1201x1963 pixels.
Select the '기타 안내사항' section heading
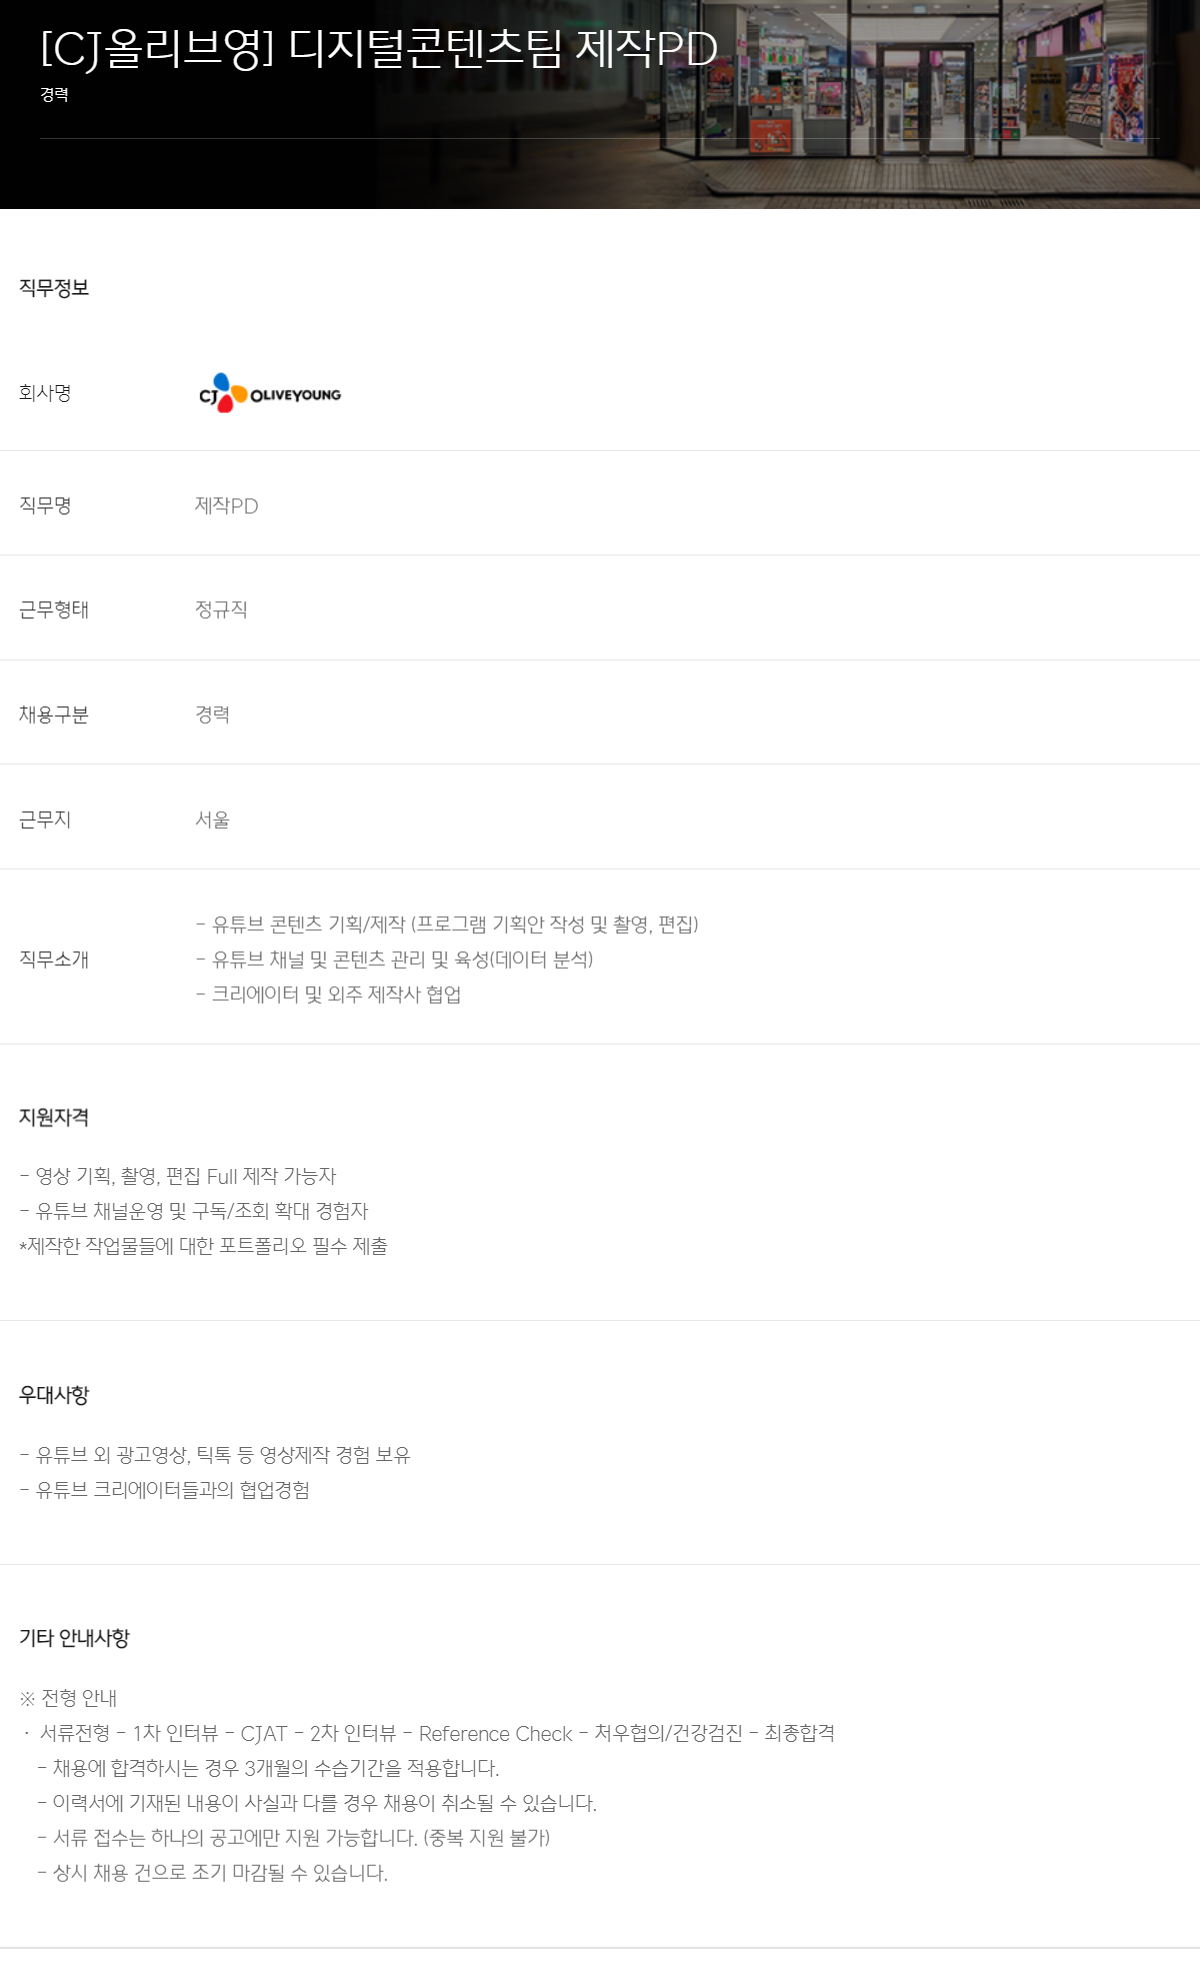coord(74,1638)
